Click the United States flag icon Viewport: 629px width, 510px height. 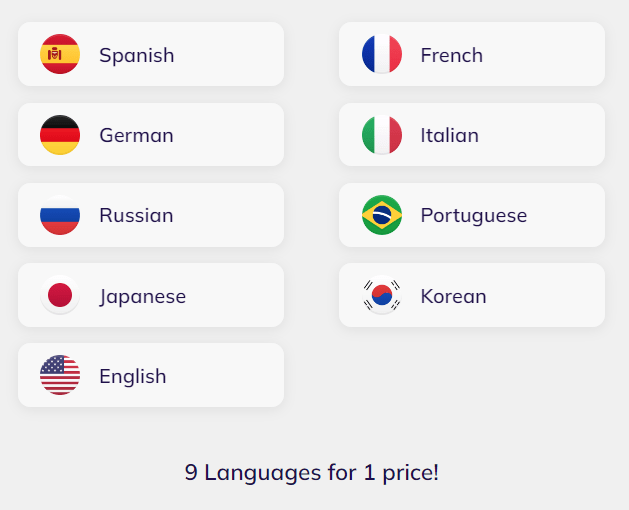tap(60, 376)
